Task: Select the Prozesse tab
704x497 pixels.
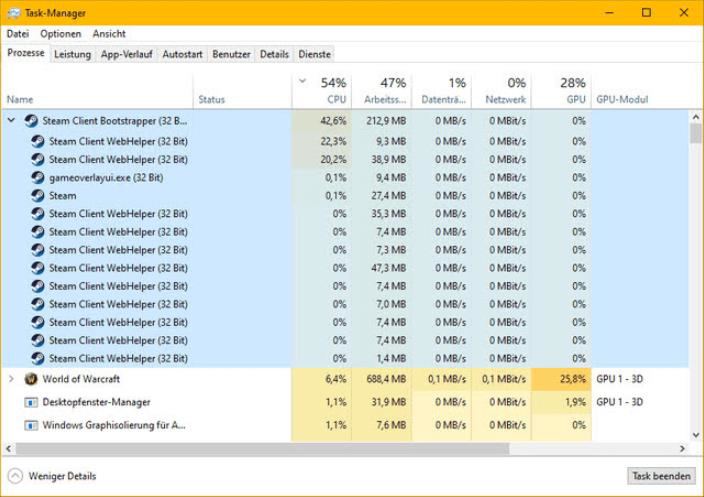Action: [x=26, y=53]
